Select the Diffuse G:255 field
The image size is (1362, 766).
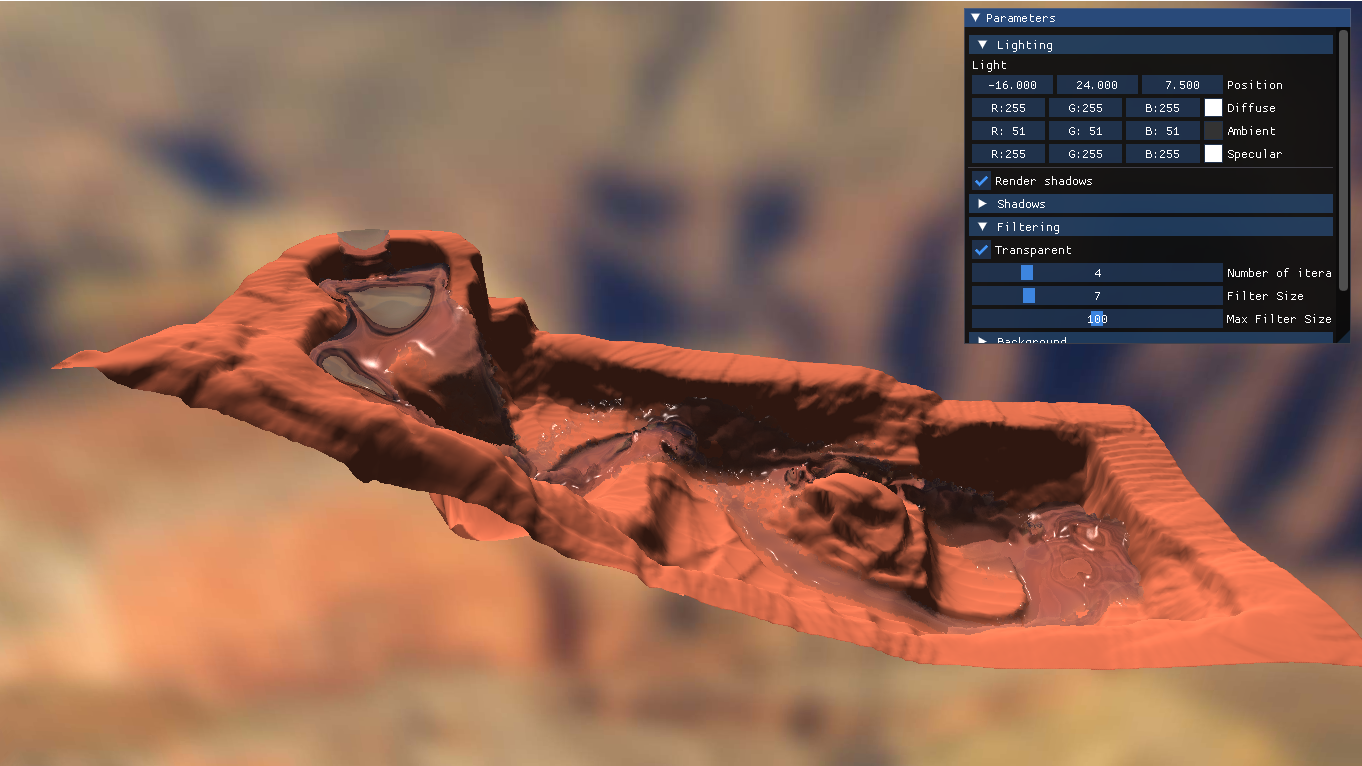[x=1085, y=108]
